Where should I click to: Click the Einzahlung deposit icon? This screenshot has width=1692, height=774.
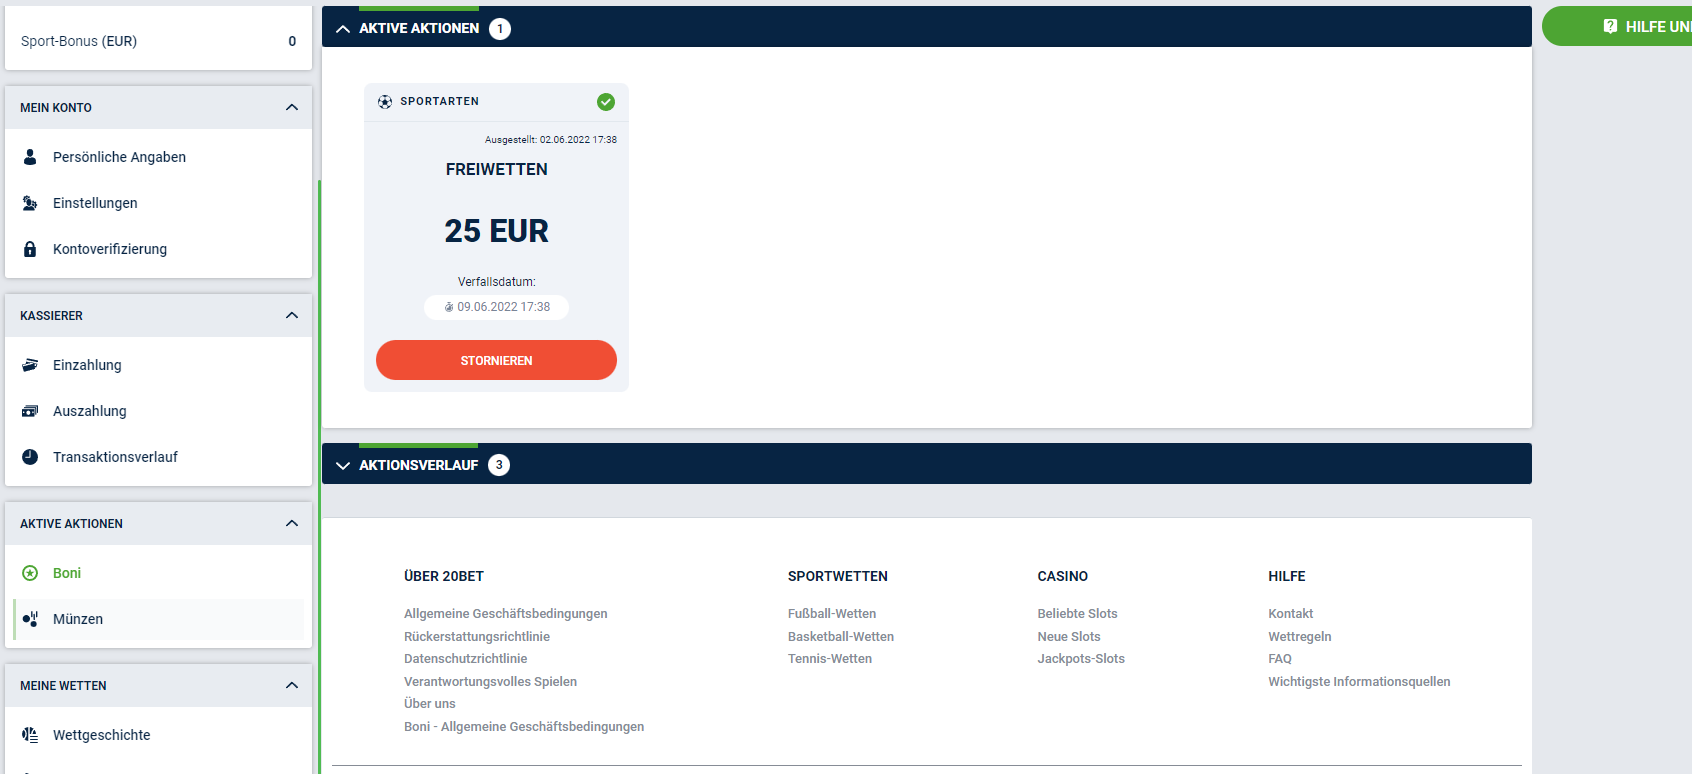click(30, 365)
